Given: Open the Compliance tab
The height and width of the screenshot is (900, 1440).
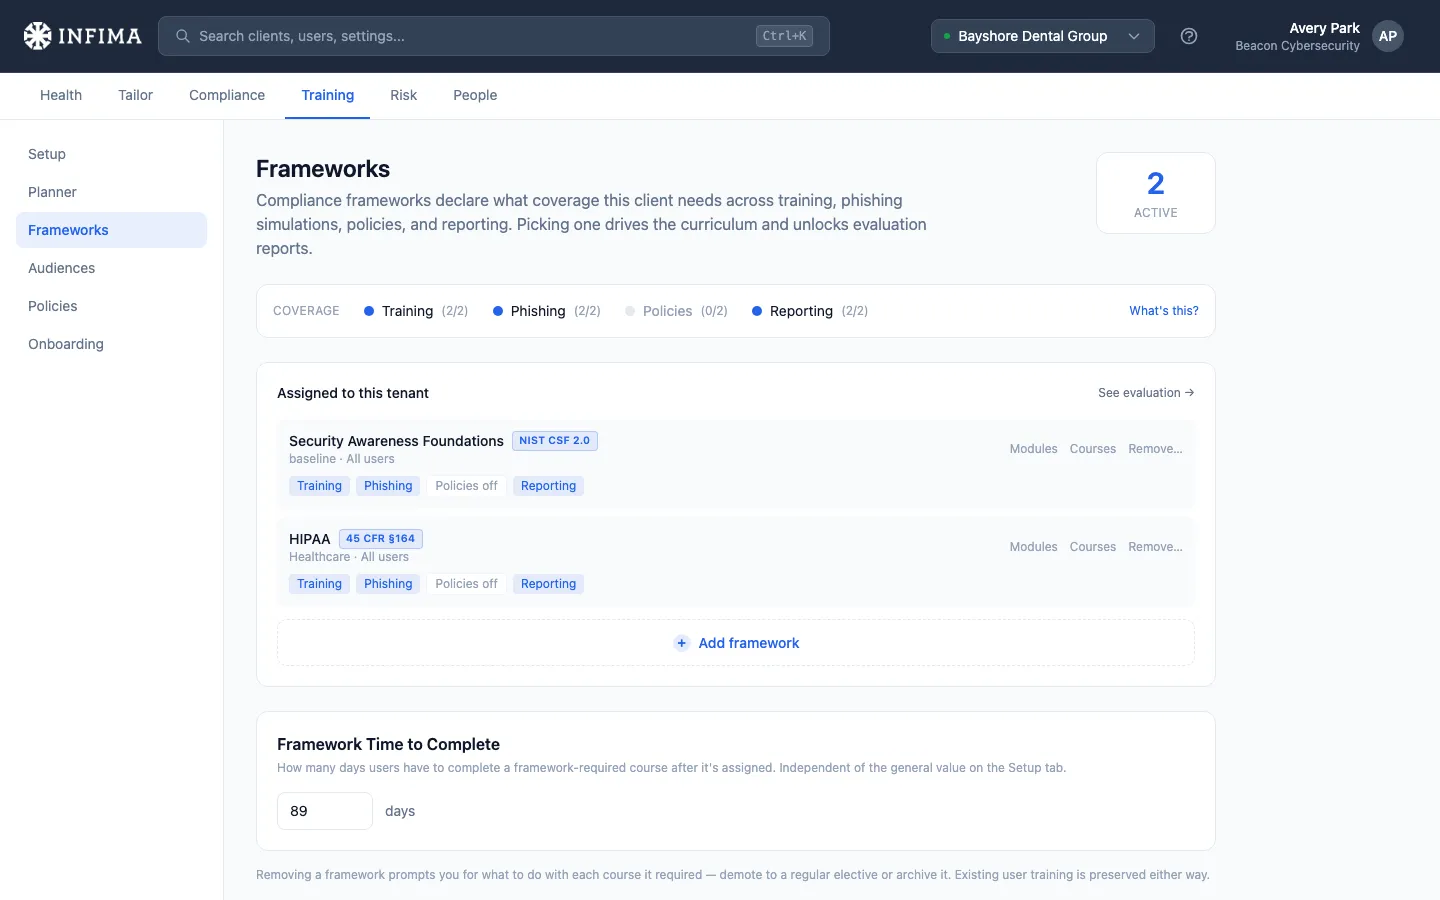Looking at the screenshot, I should click(227, 95).
